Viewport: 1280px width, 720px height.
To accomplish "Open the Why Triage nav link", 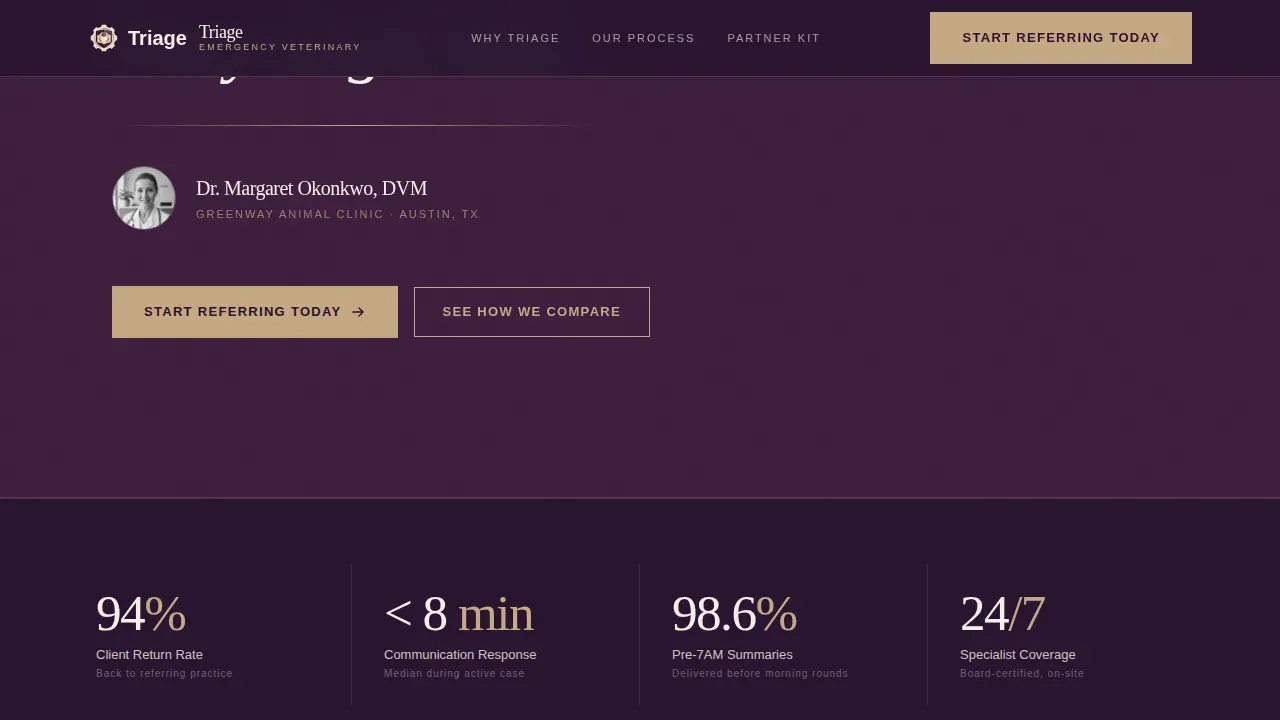I will (x=515, y=38).
